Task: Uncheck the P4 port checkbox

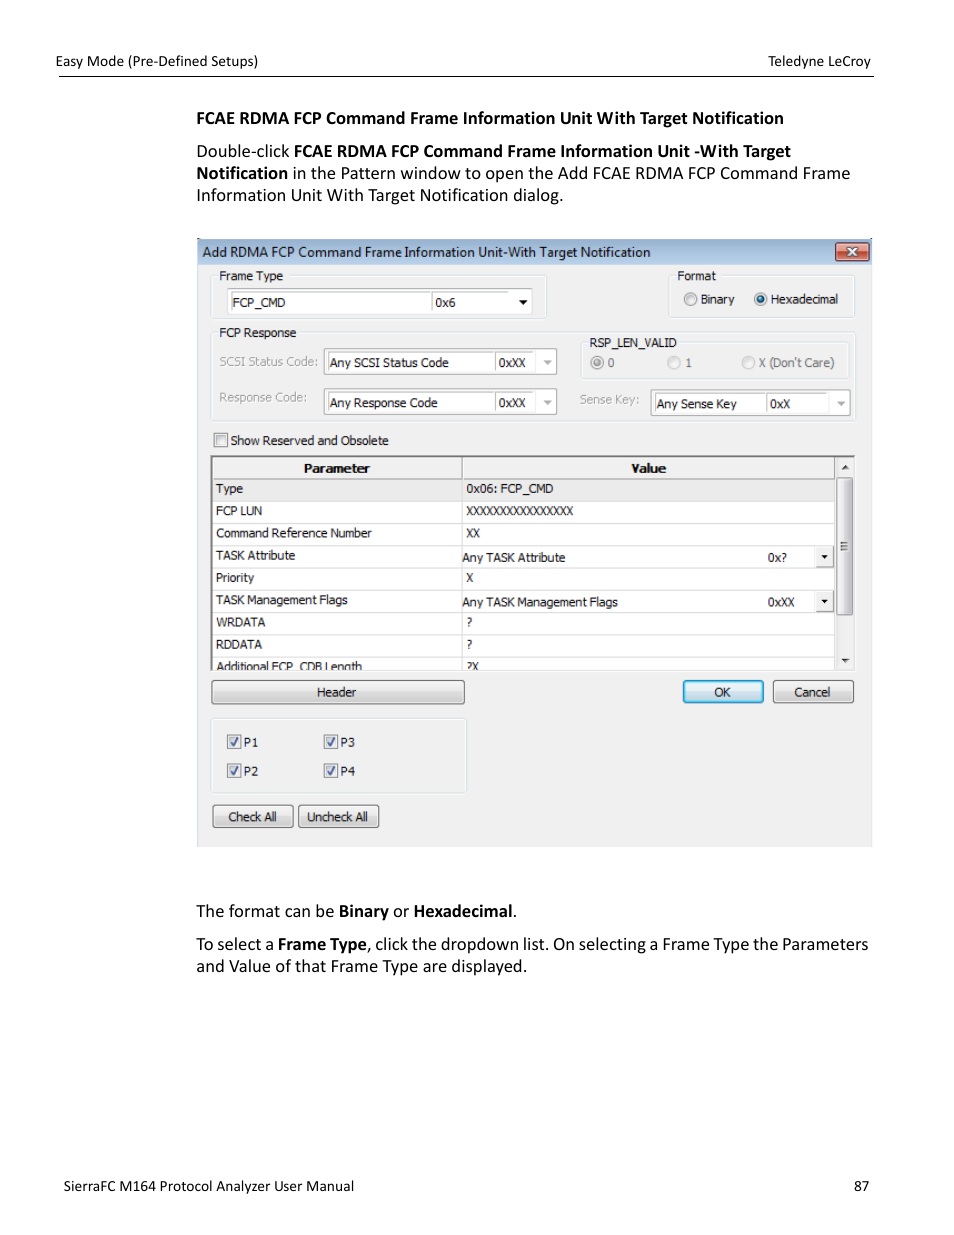Action: [x=331, y=771]
